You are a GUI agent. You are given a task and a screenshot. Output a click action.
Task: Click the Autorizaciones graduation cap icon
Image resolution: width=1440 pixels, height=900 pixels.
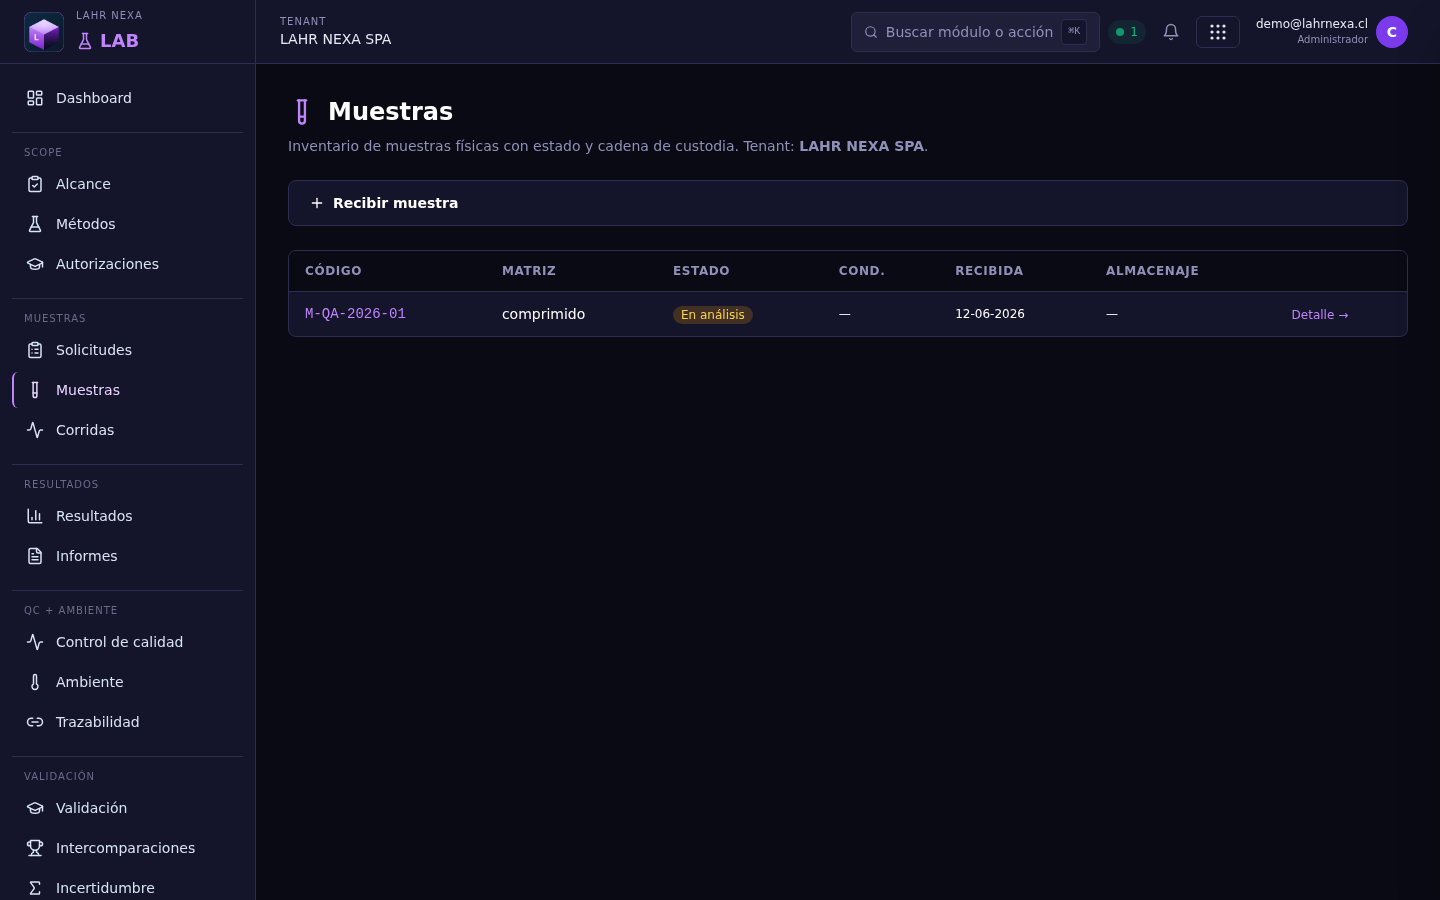pyautogui.click(x=35, y=264)
